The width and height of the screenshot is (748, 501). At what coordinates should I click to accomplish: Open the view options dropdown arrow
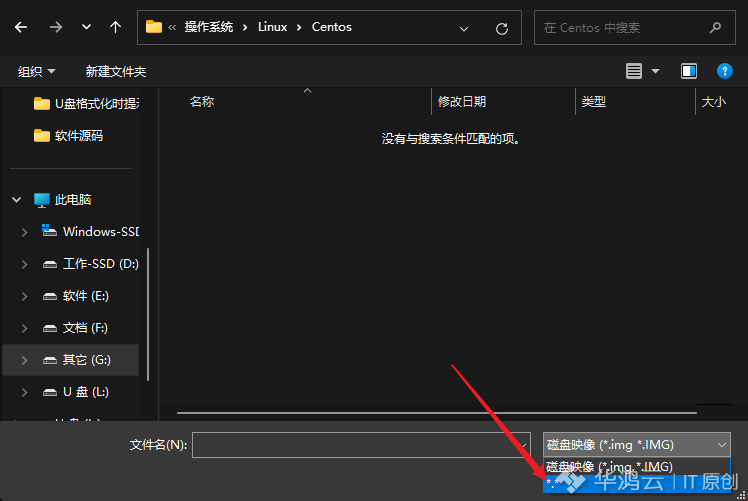pos(655,72)
